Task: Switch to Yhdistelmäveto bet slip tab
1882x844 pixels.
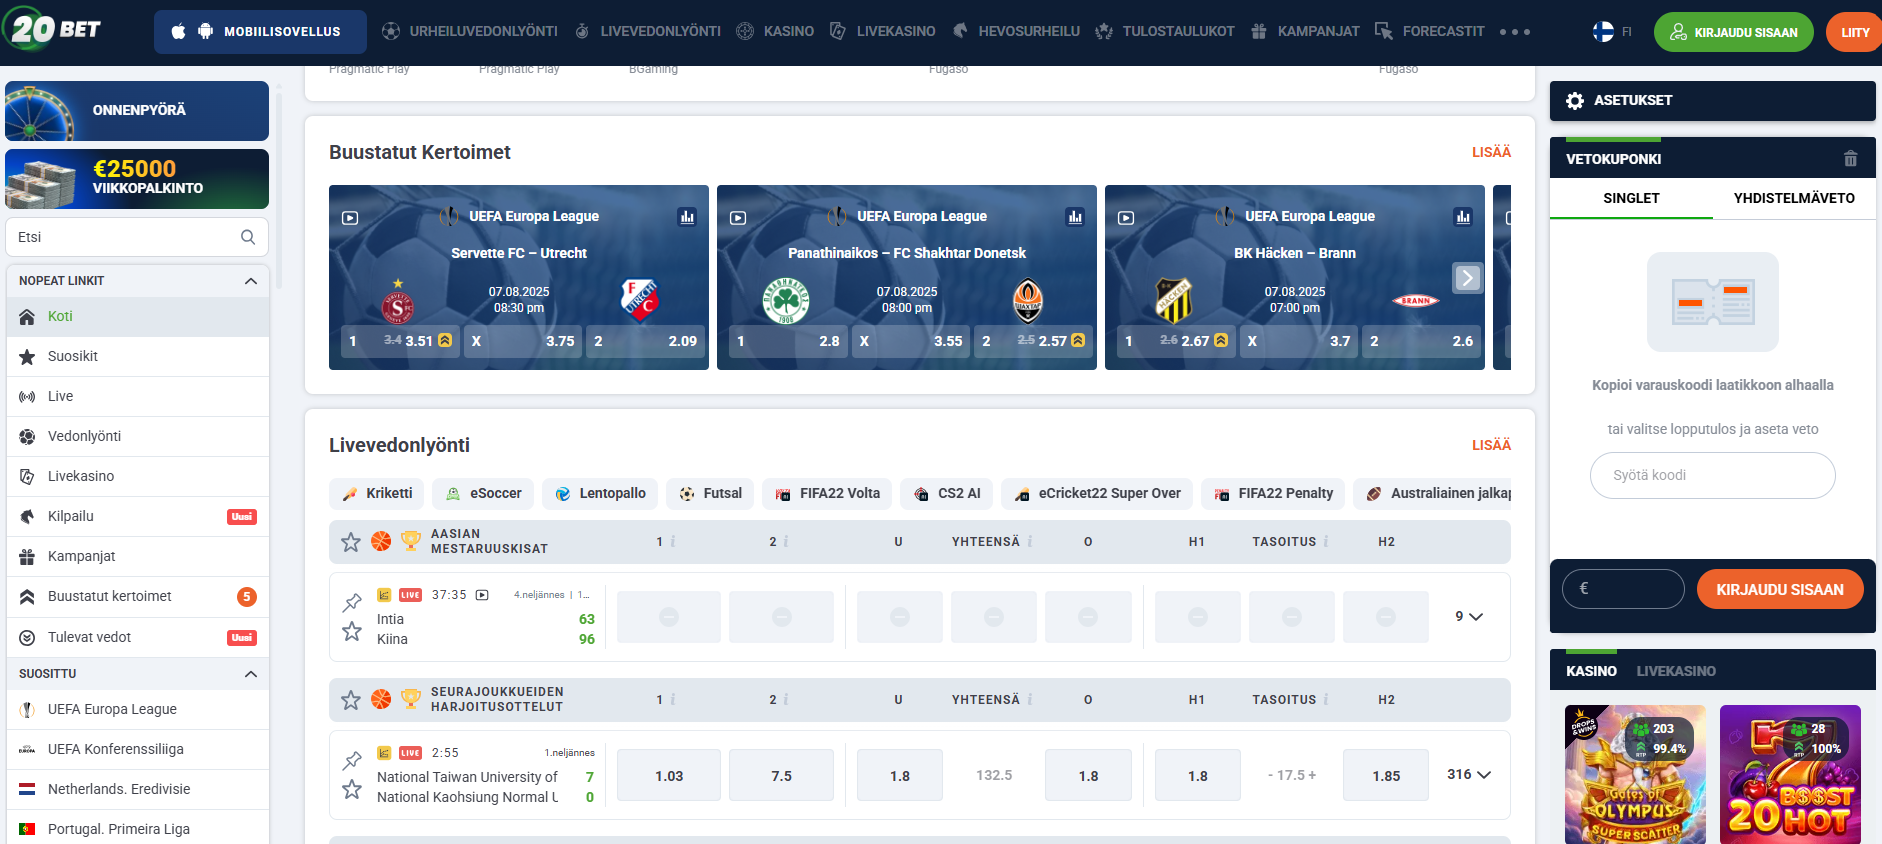Action: coord(1794,199)
